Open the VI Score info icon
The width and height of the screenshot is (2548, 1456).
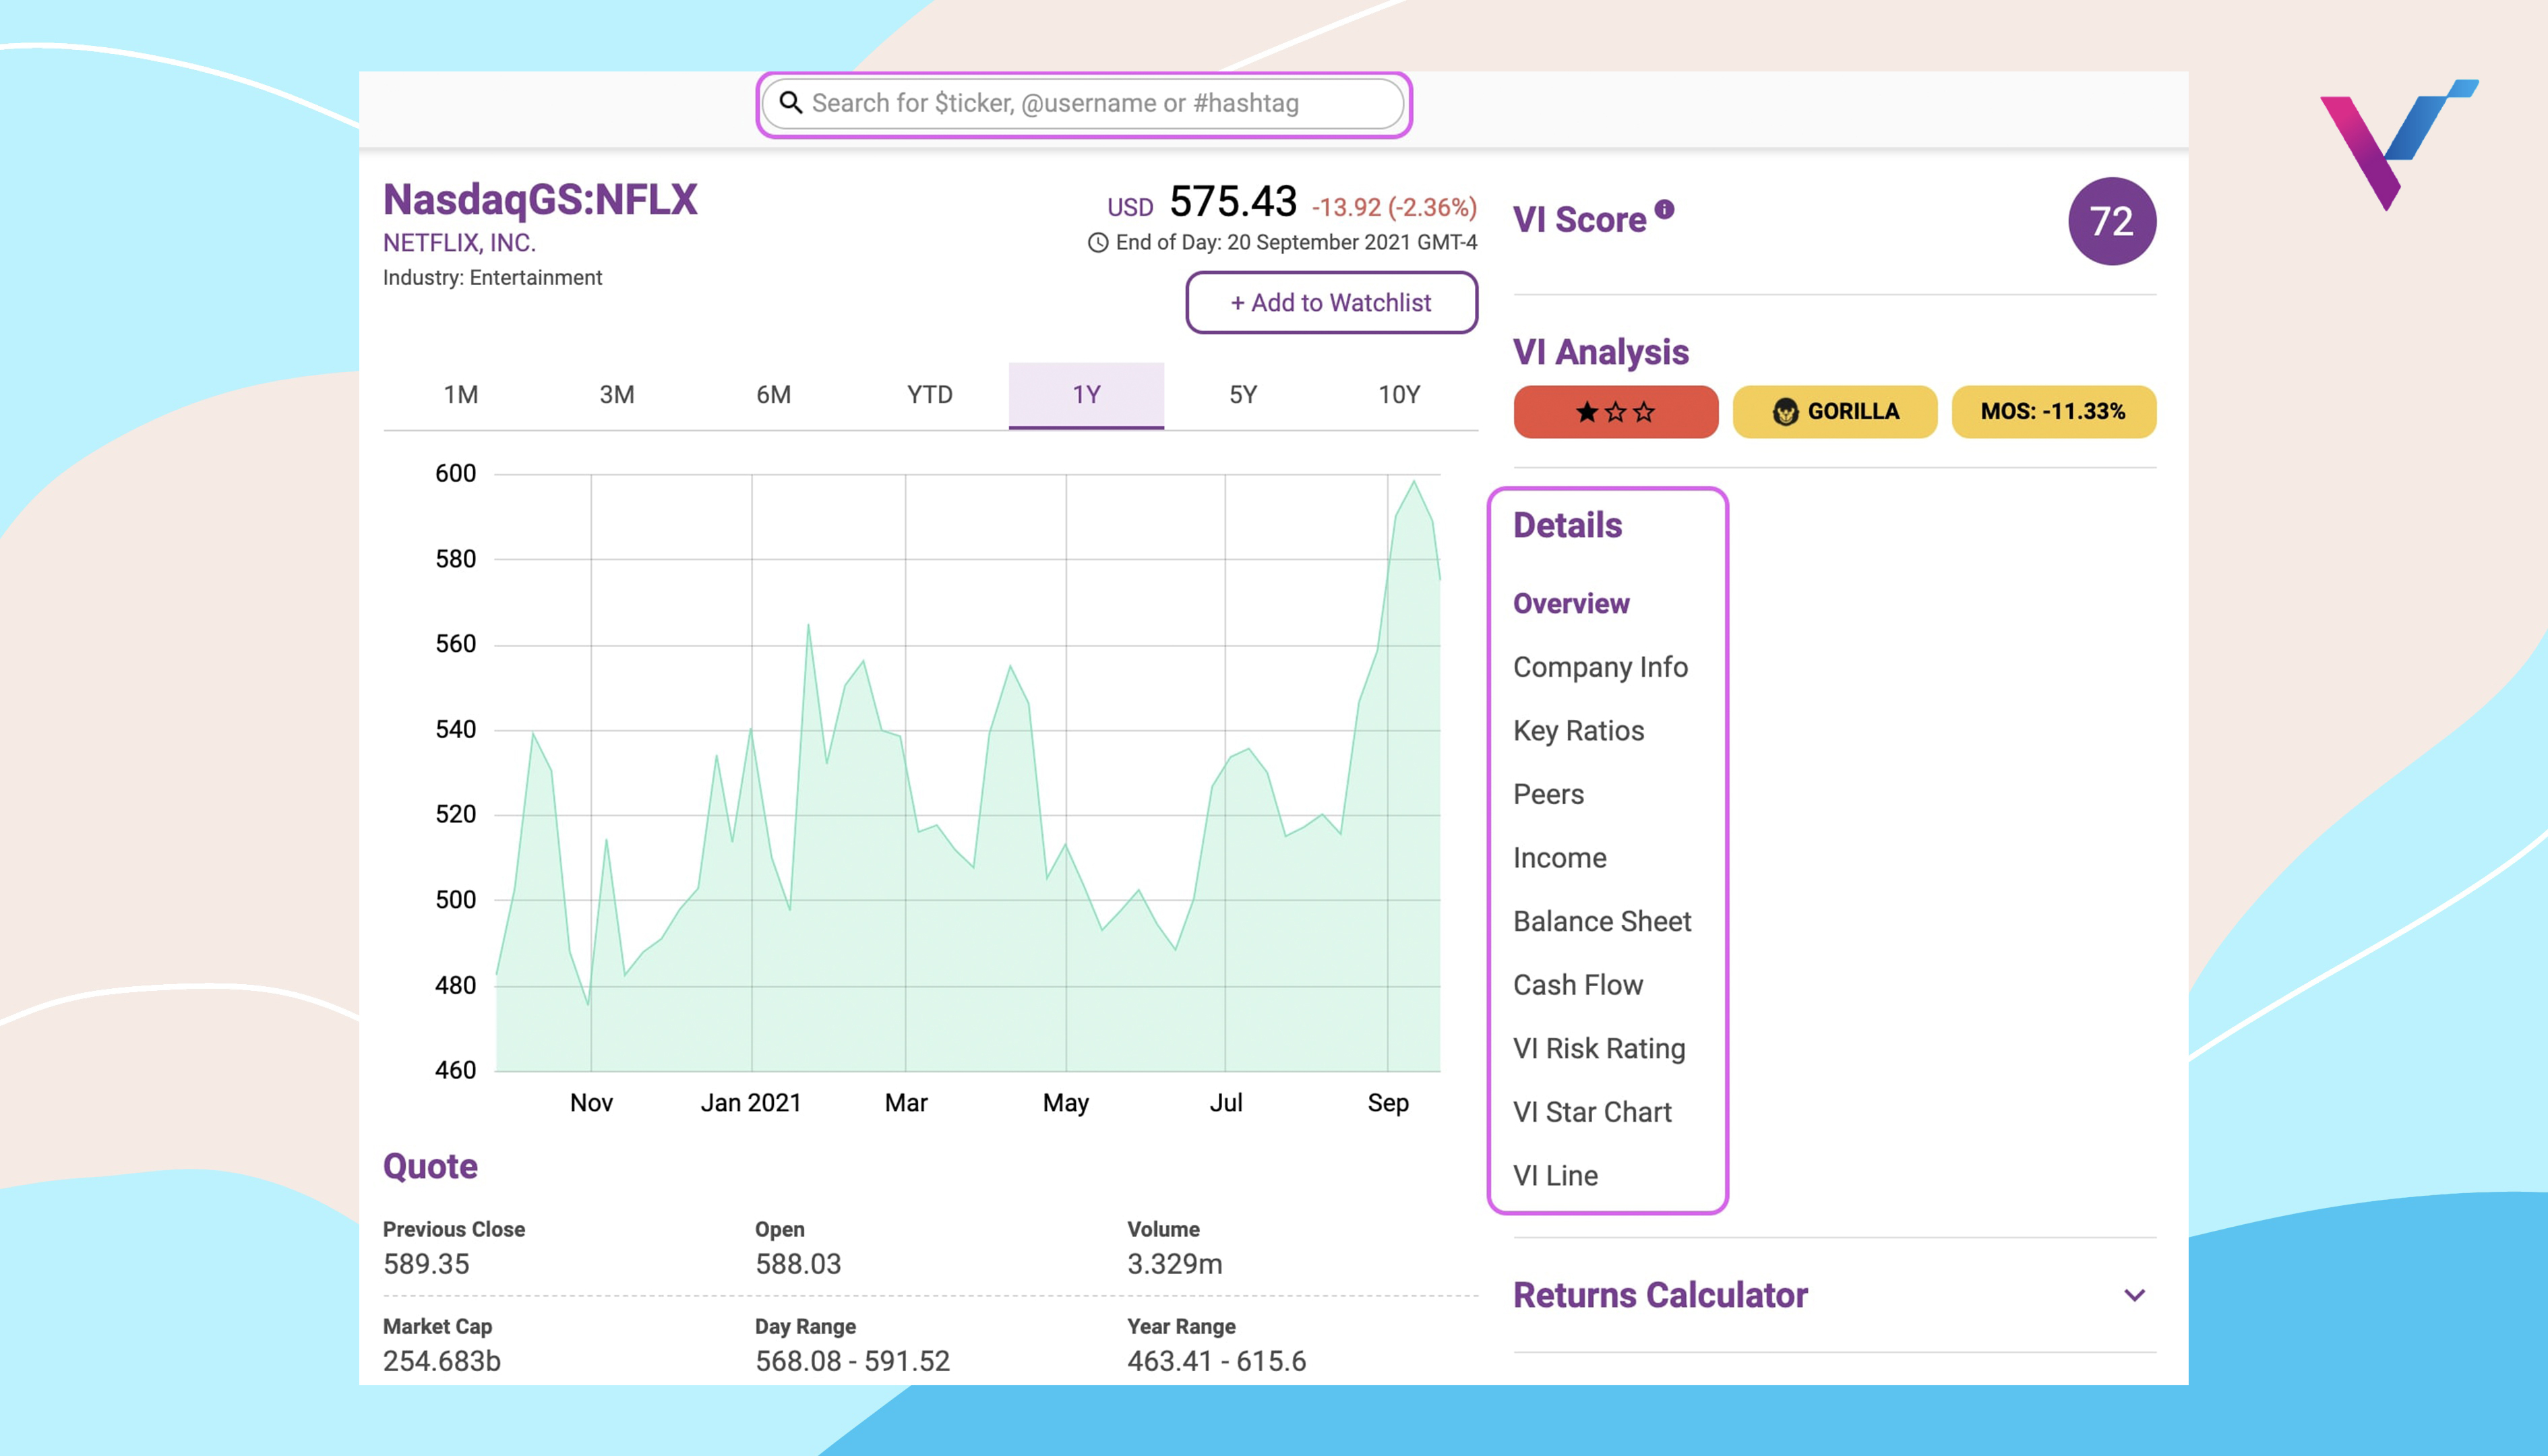[1664, 209]
